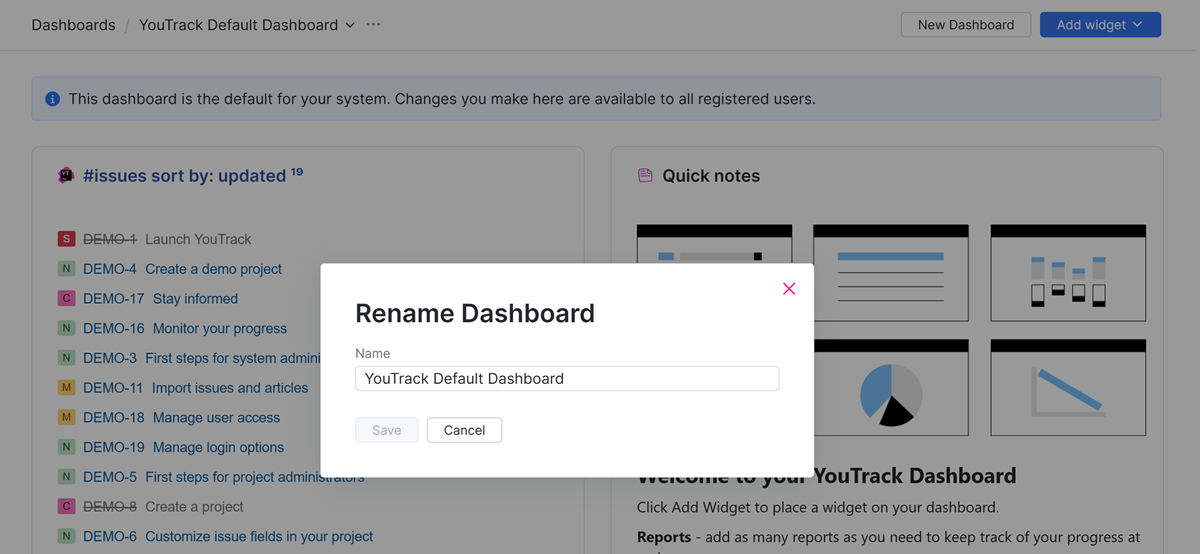Open issue DEMO-18 Manage user access
Image resolution: width=1200 pixels, height=554 pixels.
[181, 418]
